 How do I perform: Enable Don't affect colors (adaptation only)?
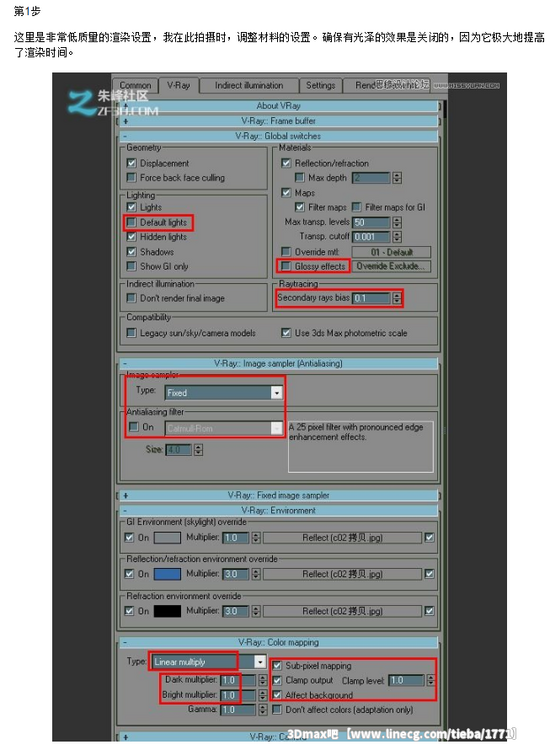point(277,709)
